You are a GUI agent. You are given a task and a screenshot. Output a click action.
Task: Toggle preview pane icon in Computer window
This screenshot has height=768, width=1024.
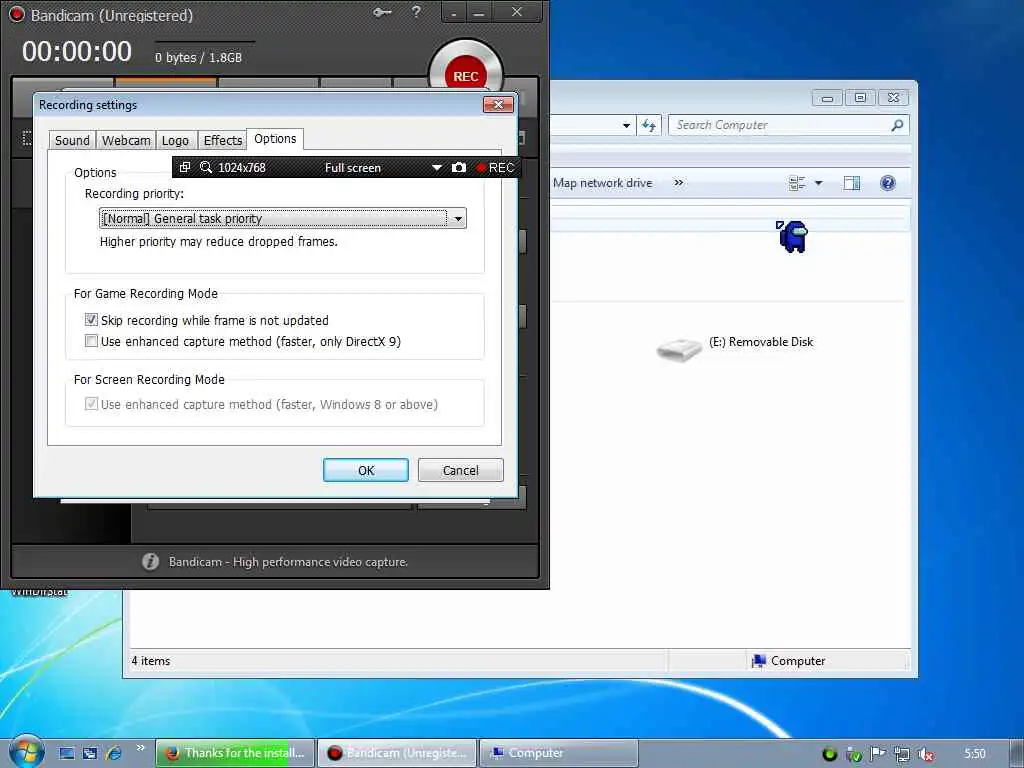click(852, 184)
